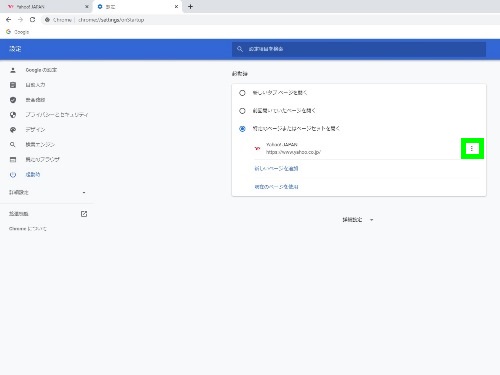Expand advanced settings (詳細設定) below the startup card
The width and height of the screenshot is (500, 375).
coord(358,220)
